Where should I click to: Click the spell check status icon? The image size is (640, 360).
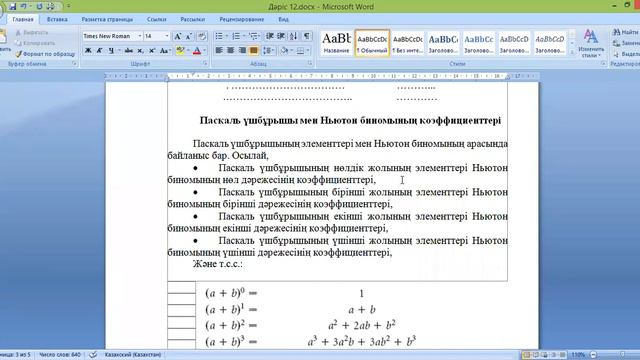coord(93,355)
